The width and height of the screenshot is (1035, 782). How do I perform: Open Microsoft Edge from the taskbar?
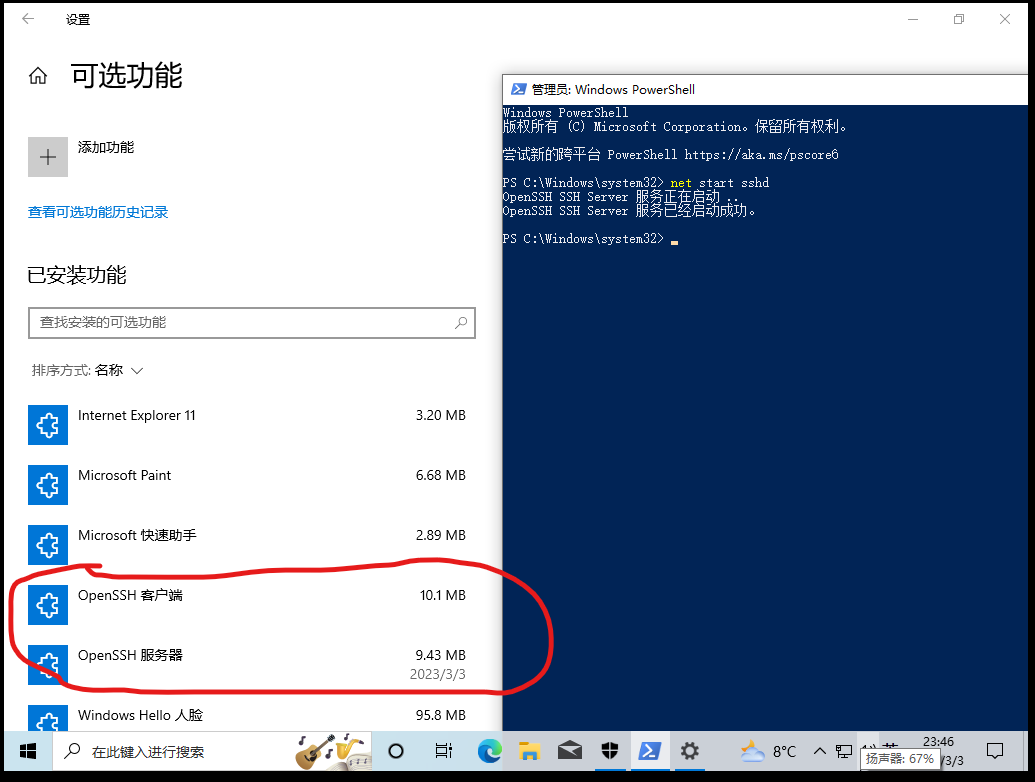click(490, 750)
